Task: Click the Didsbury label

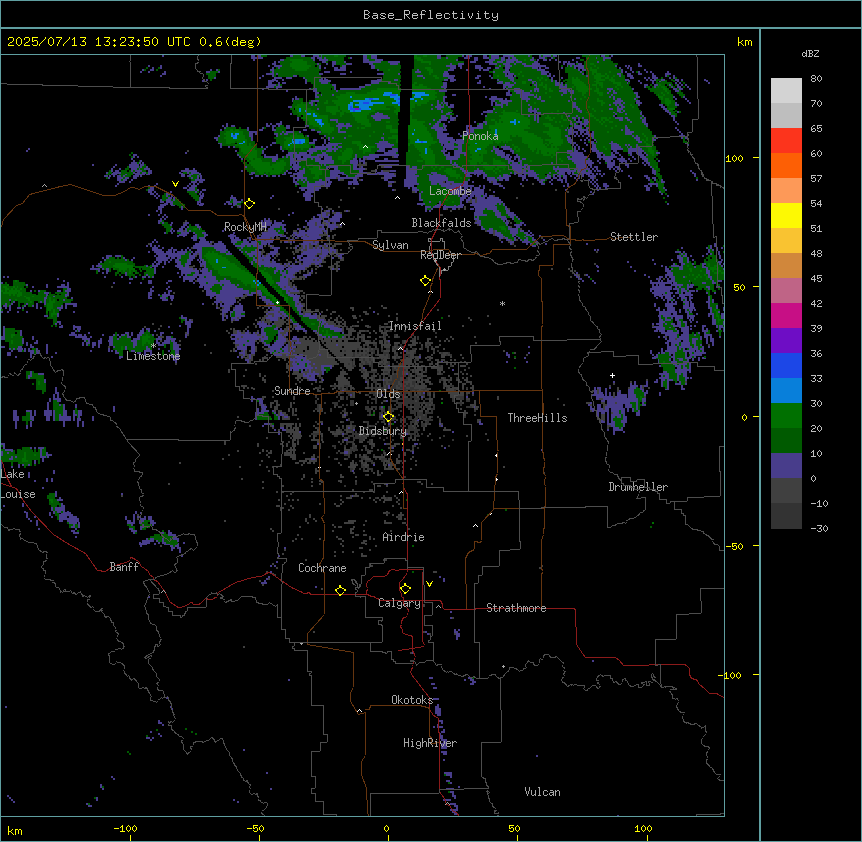Action: click(x=383, y=431)
